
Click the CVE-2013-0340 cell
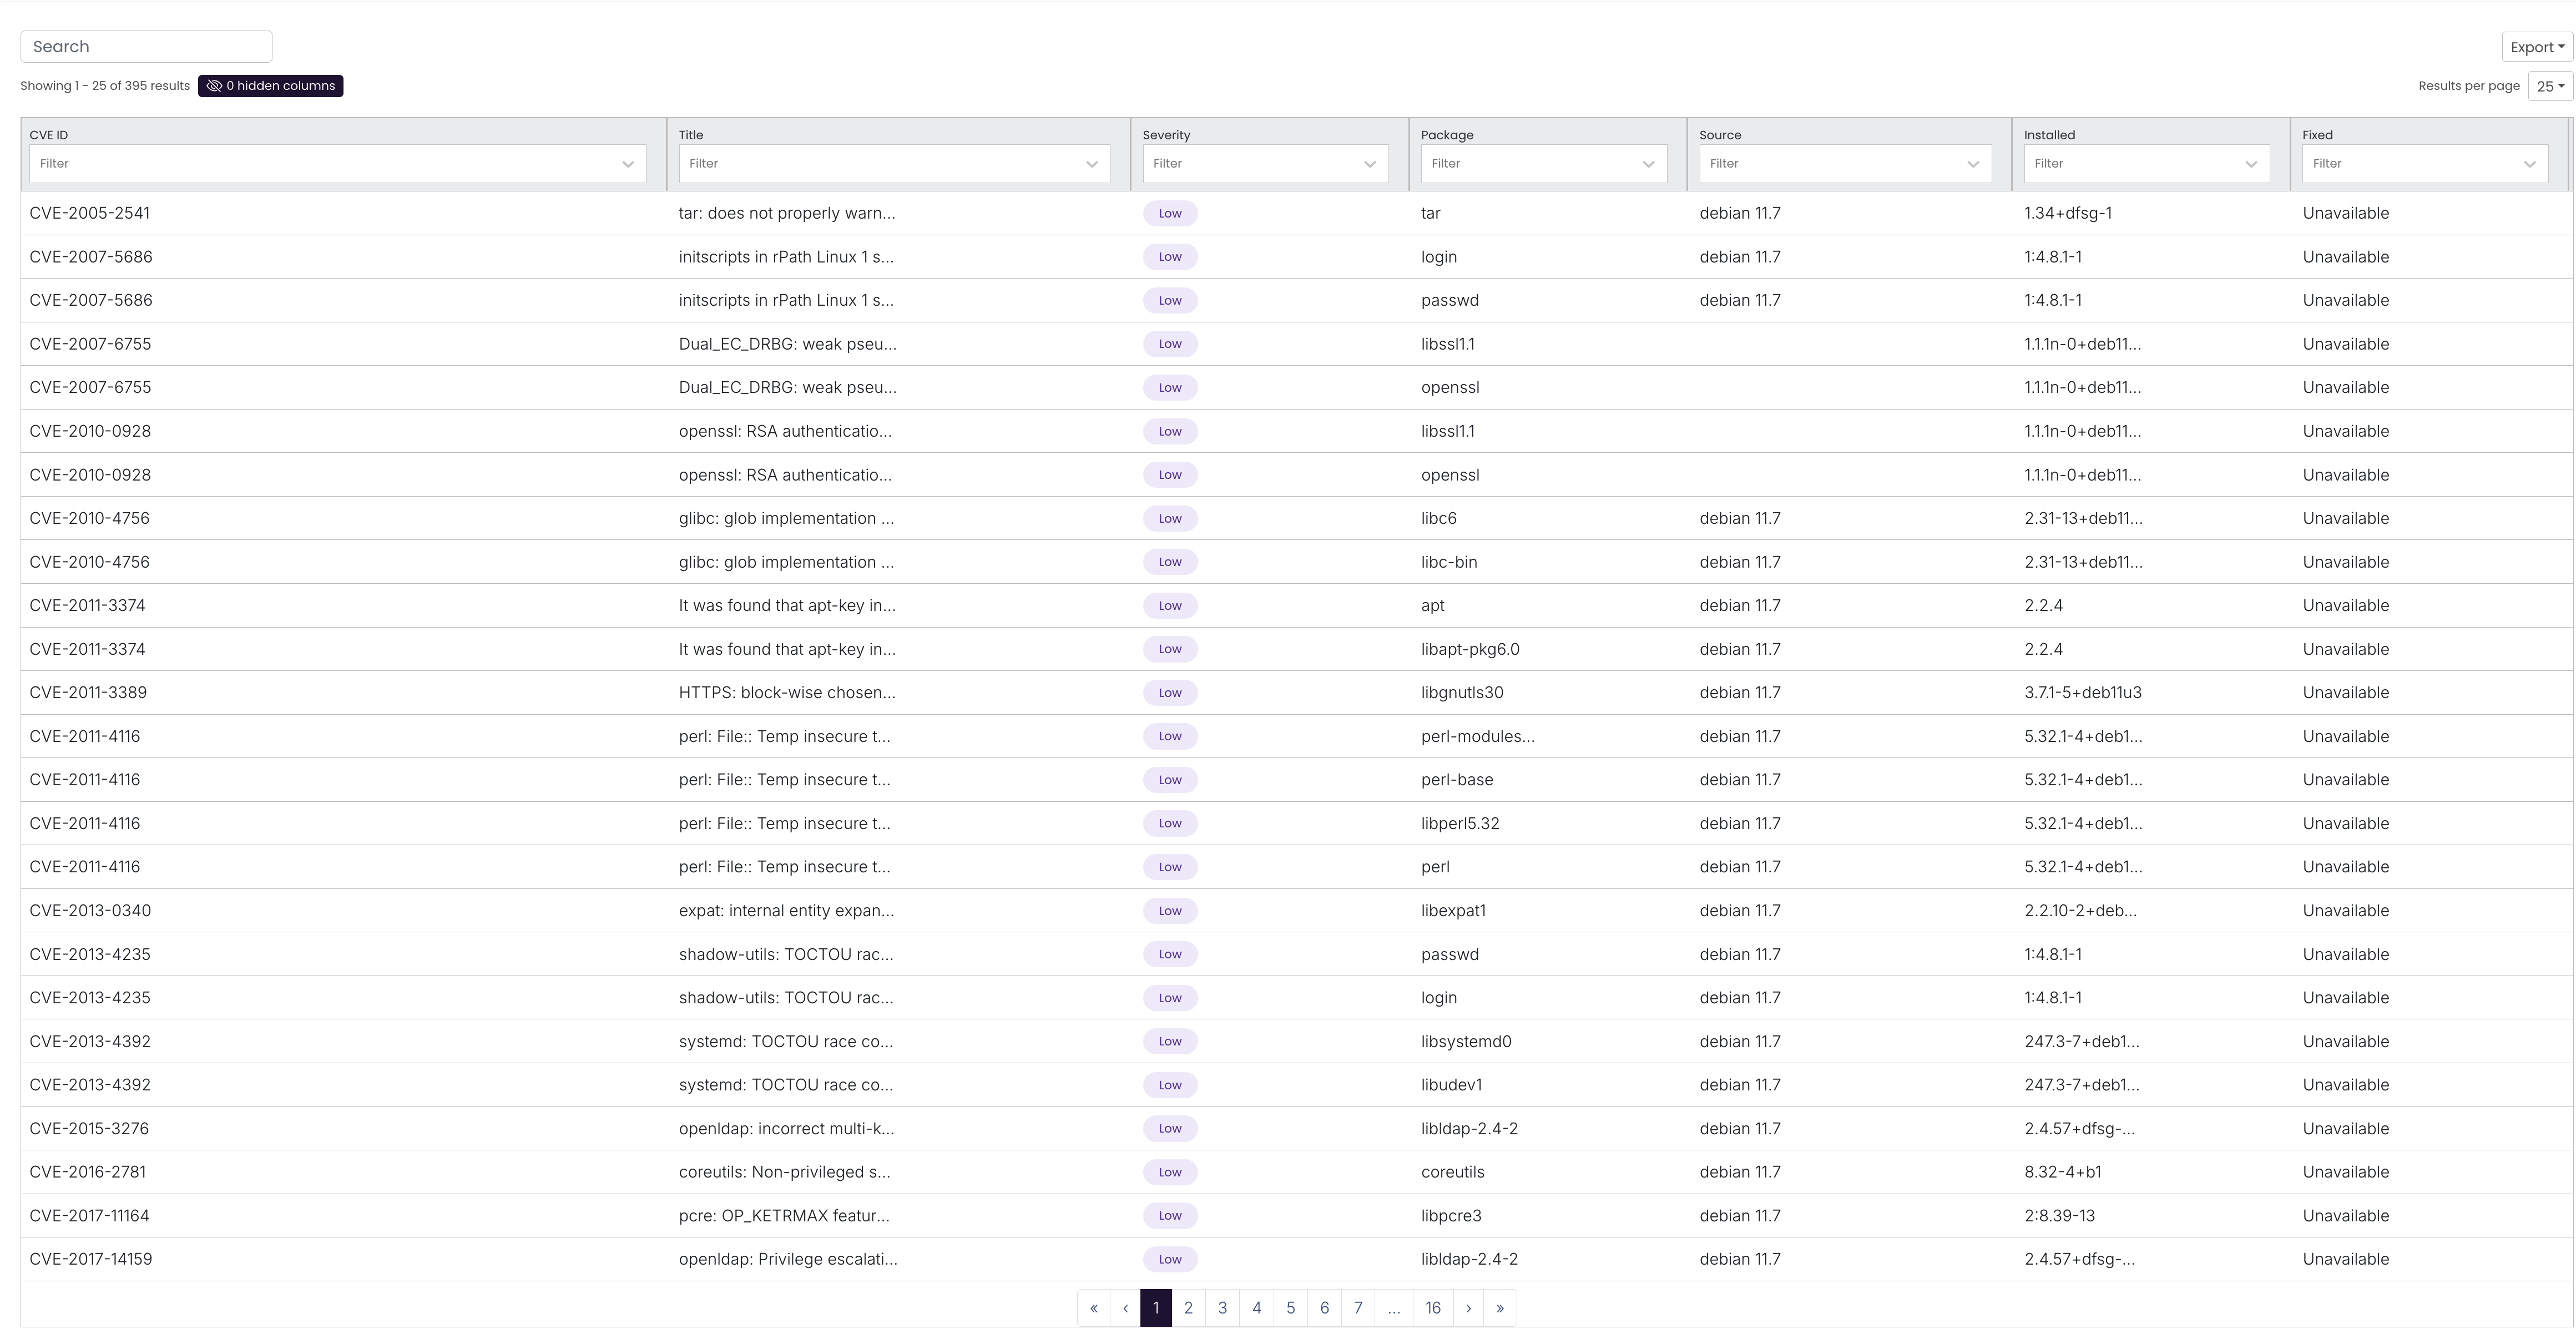coord(90,910)
